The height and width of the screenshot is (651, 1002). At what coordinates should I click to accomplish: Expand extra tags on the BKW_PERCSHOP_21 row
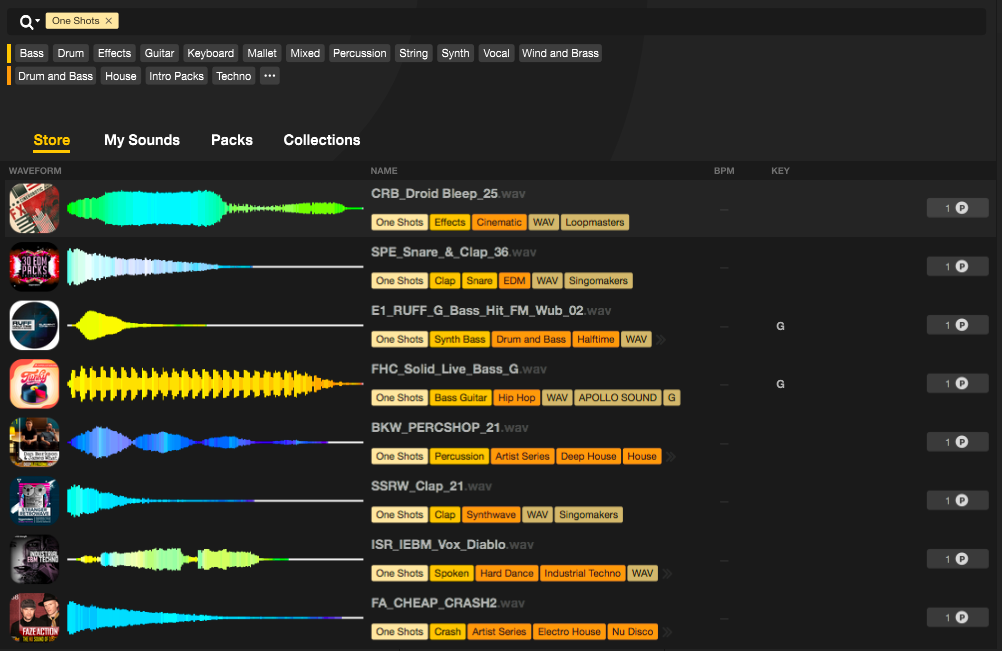tap(670, 456)
